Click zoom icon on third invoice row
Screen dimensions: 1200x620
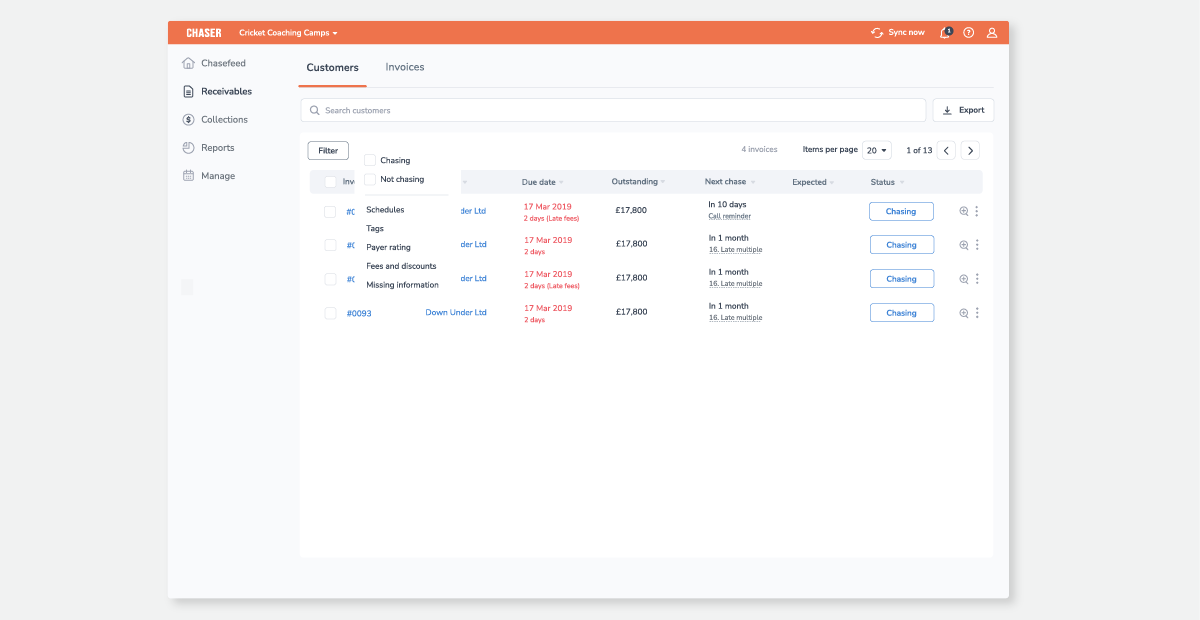(x=964, y=279)
